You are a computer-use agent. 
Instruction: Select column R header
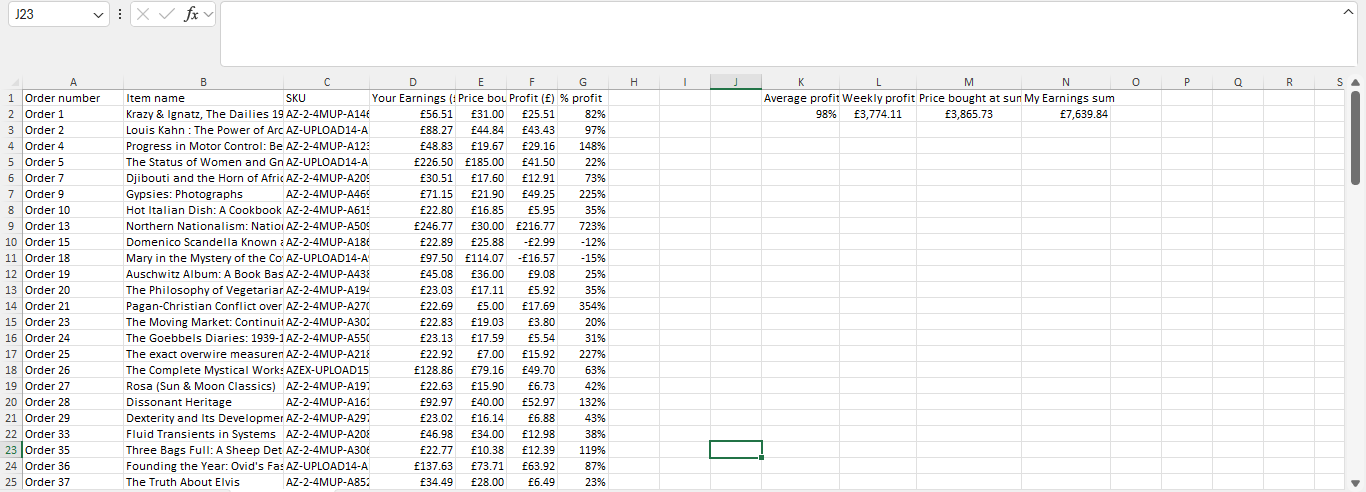click(1289, 82)
